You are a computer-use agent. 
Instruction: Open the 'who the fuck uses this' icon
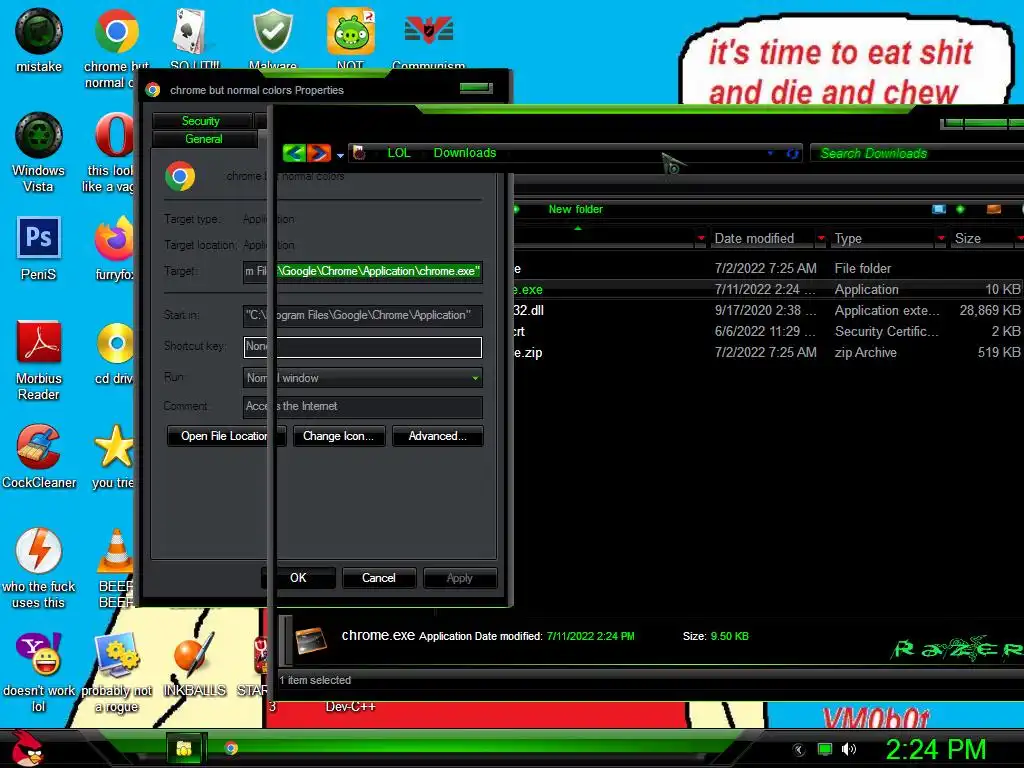pyautogui.click(x=39, y=568)
